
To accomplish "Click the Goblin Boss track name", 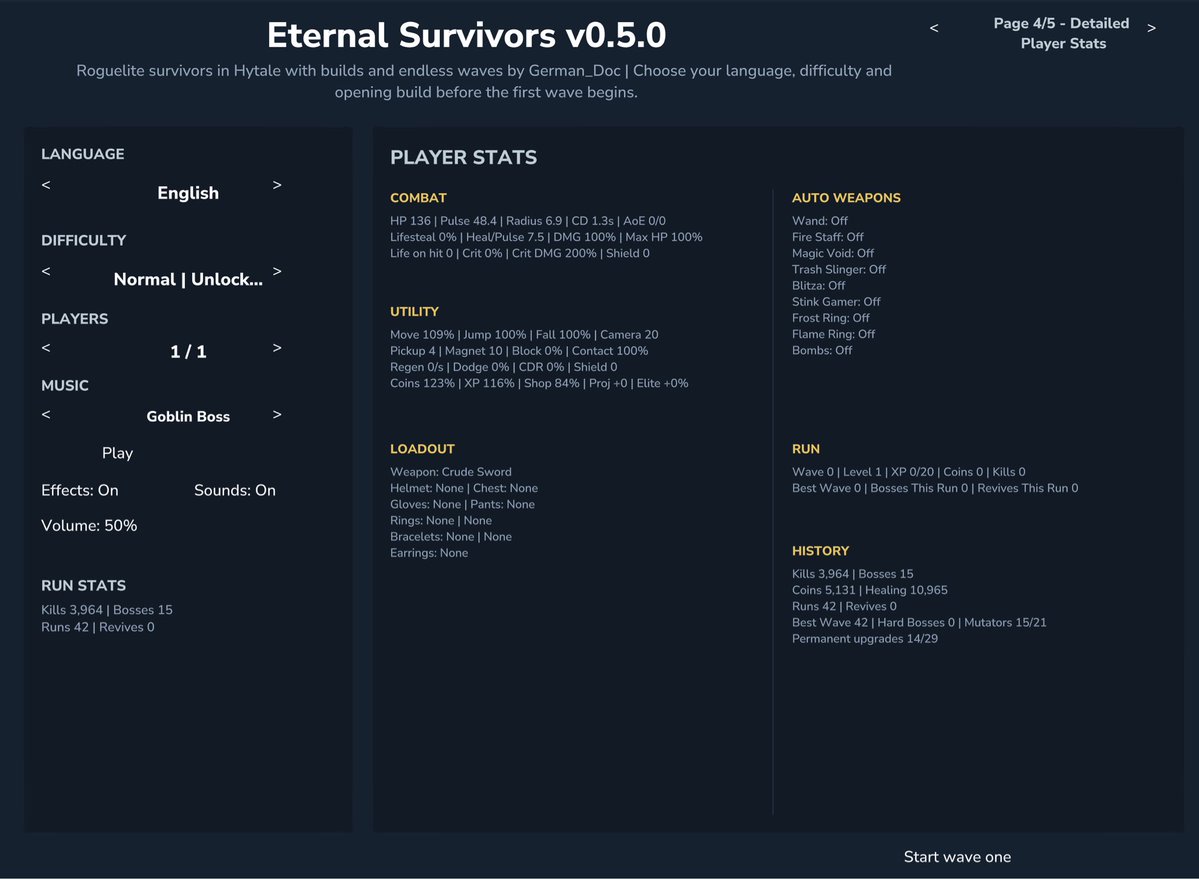I will click(x=188, y=417).
